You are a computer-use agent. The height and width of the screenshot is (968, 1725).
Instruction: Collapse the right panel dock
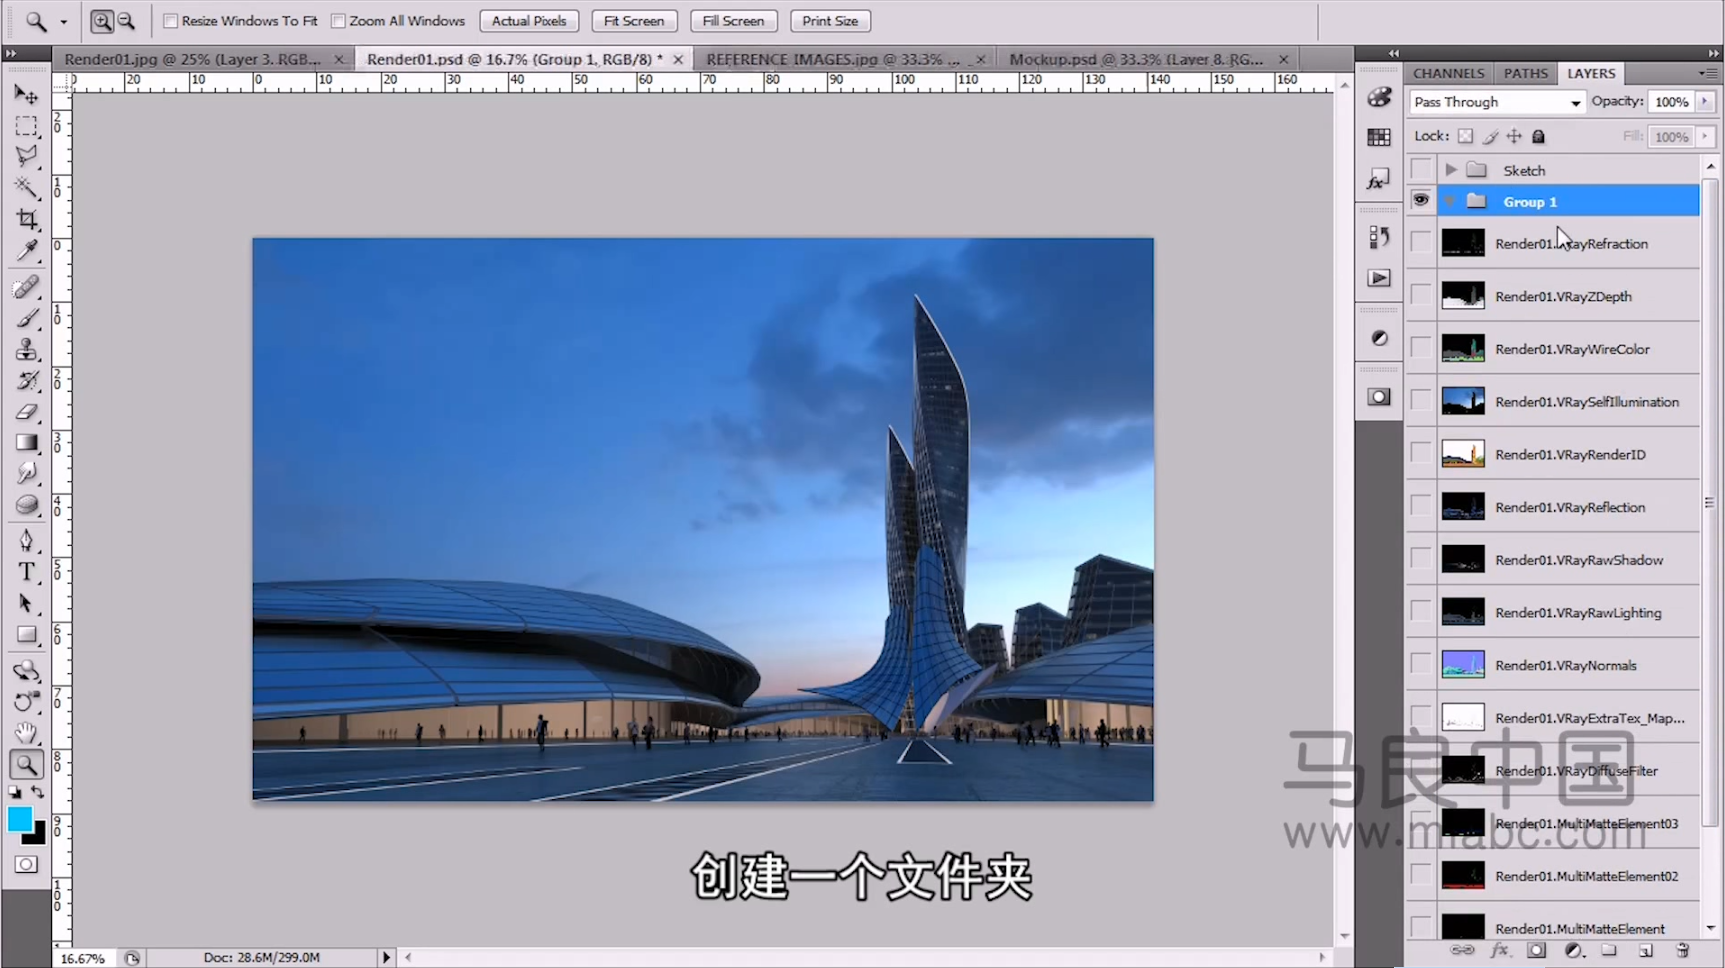point(1714,53)
